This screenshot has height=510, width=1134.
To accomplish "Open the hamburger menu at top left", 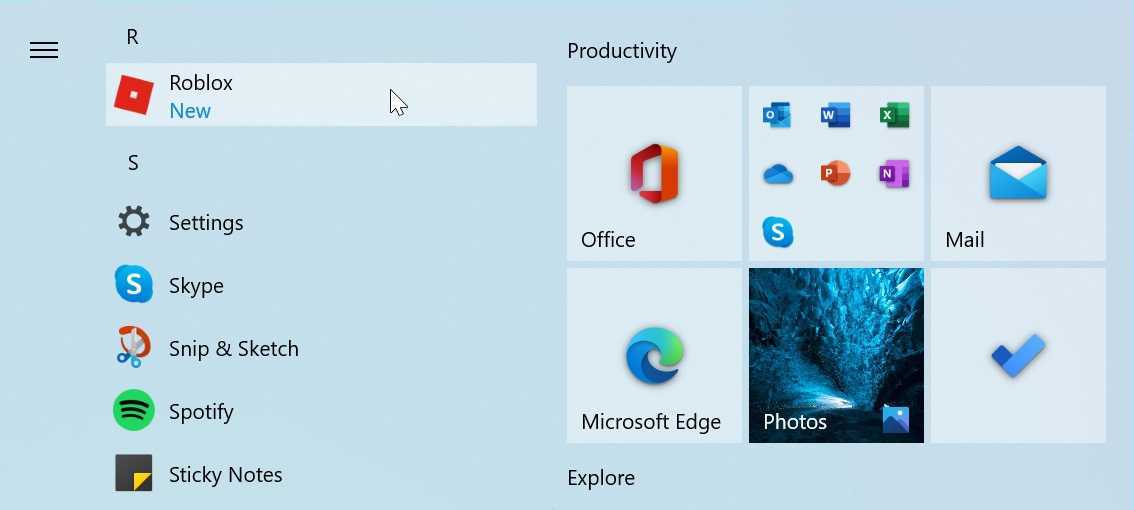I will [x=44, y=50].
